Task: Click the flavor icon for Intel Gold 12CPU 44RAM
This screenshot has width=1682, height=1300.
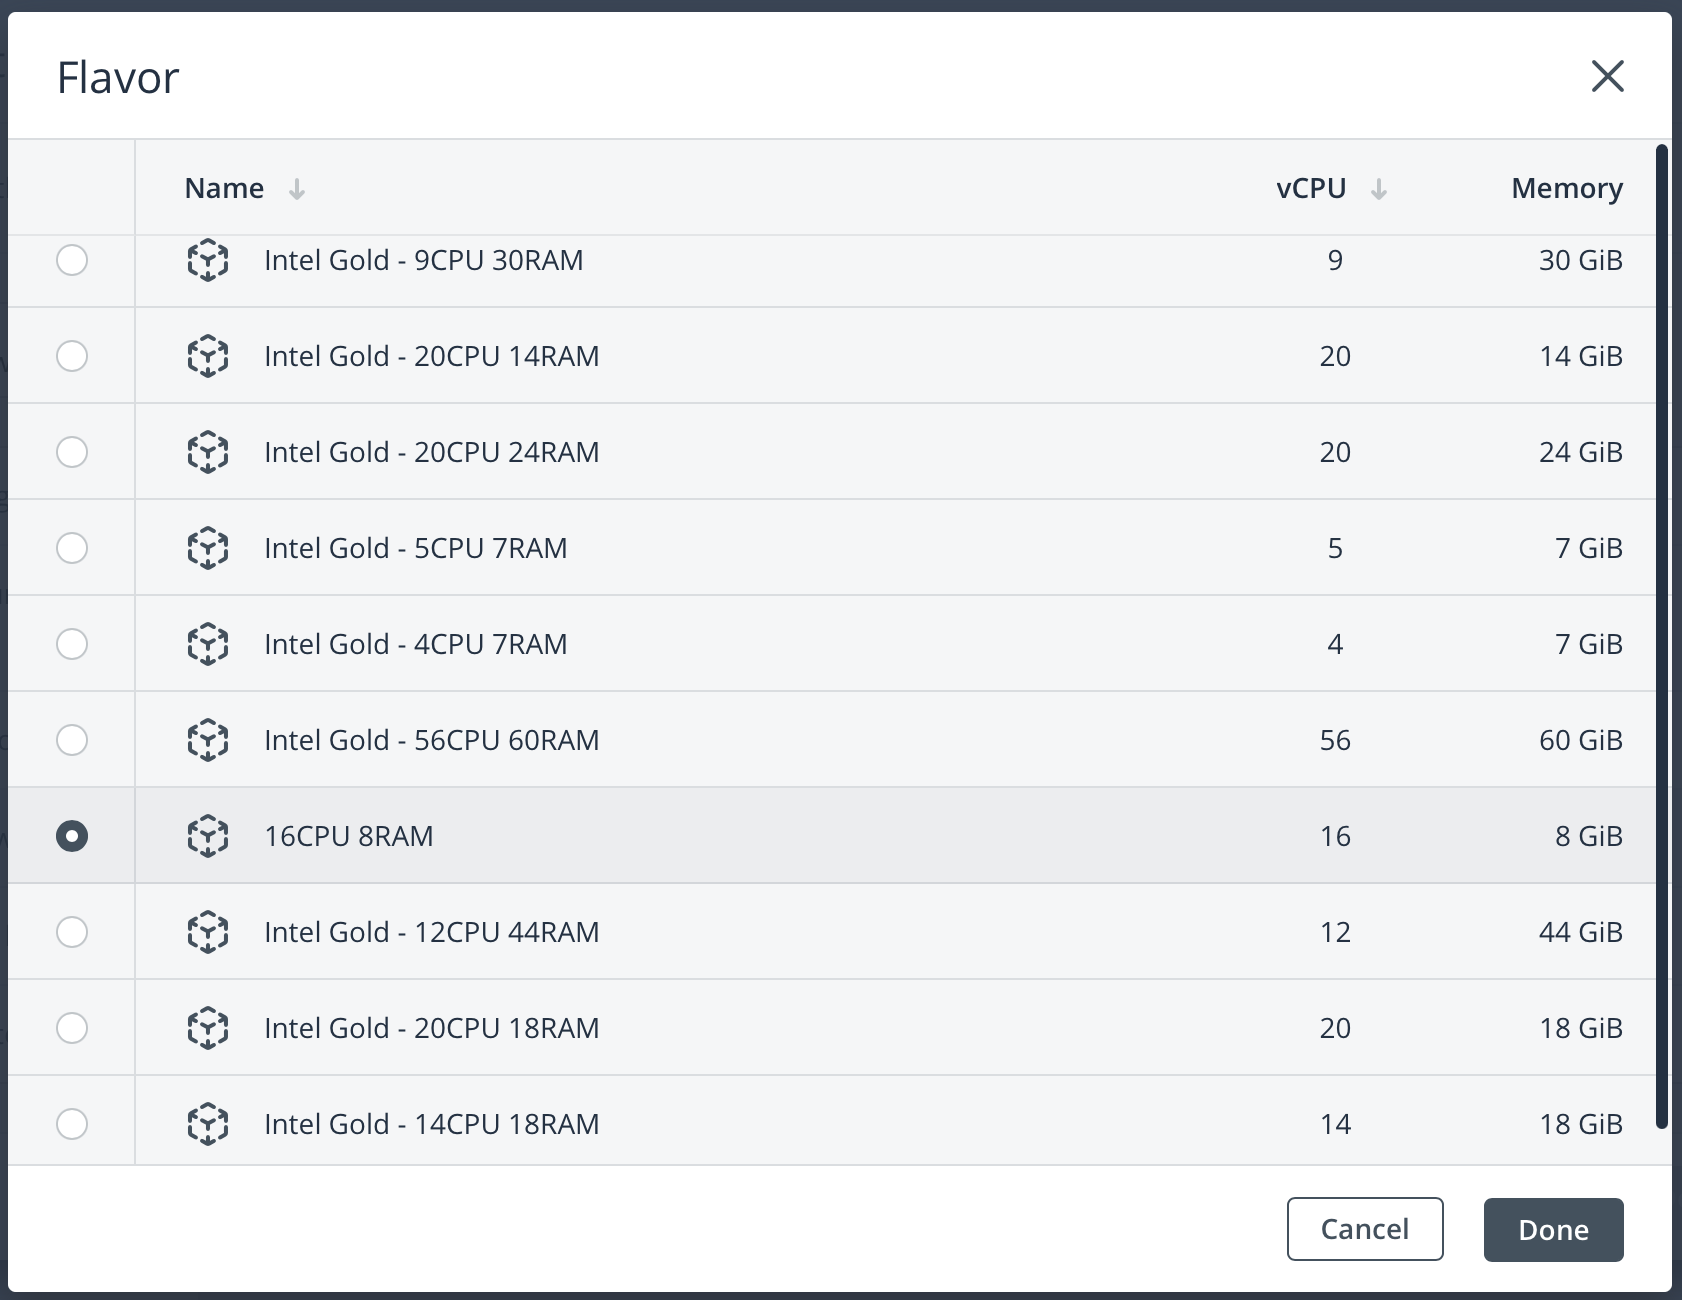Action: click(208, 932)
